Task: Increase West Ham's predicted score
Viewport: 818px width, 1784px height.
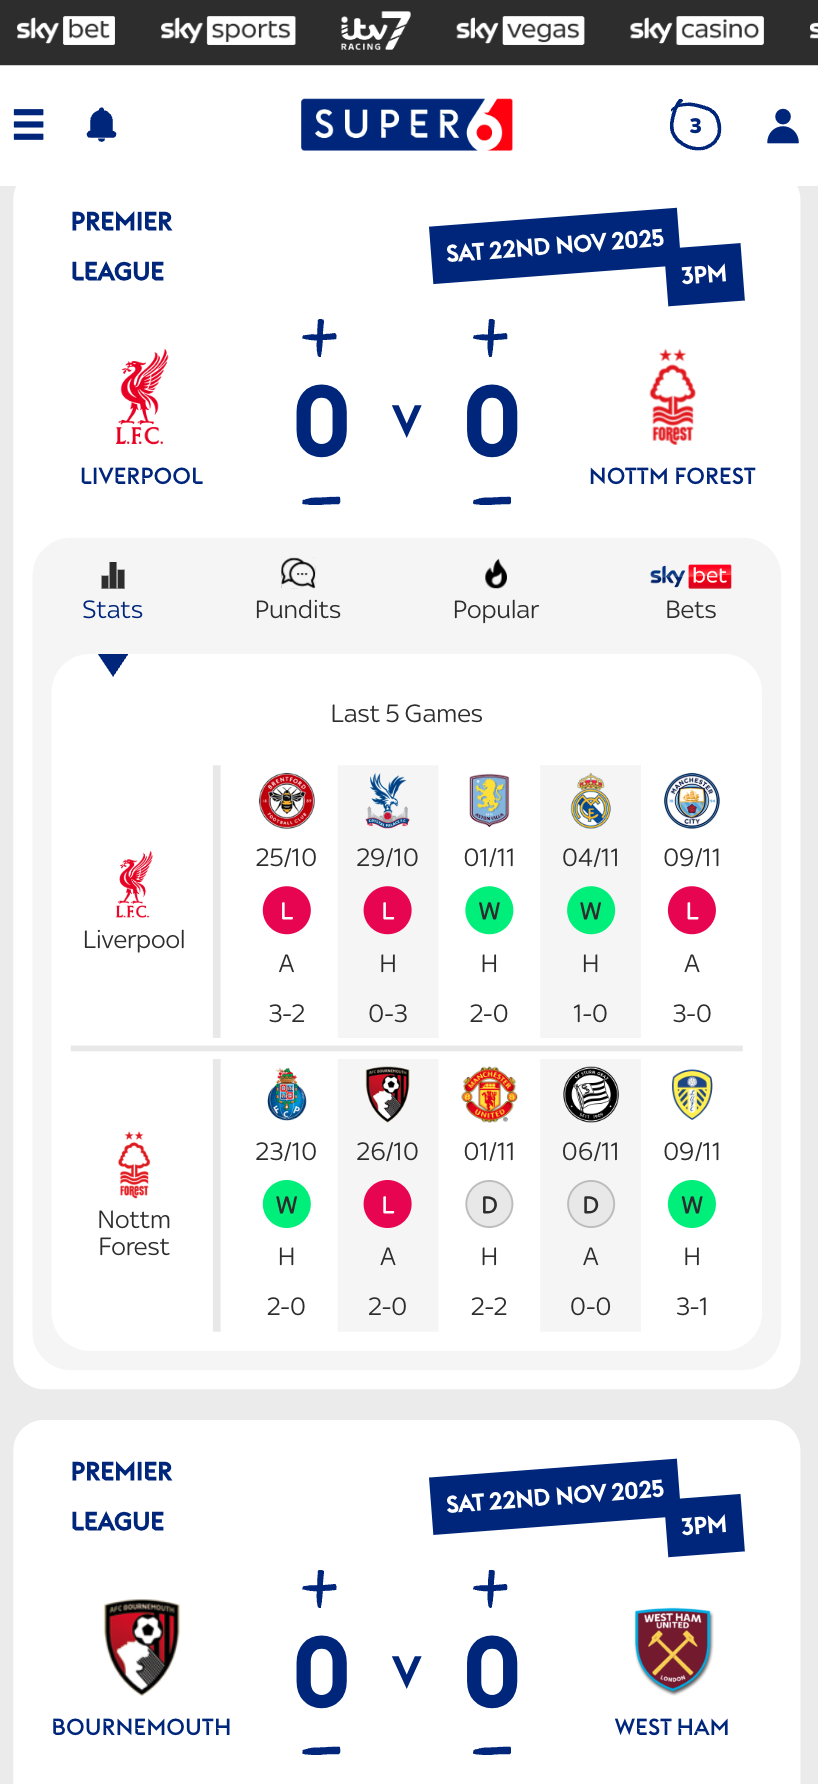Action: coord(491,1589)
